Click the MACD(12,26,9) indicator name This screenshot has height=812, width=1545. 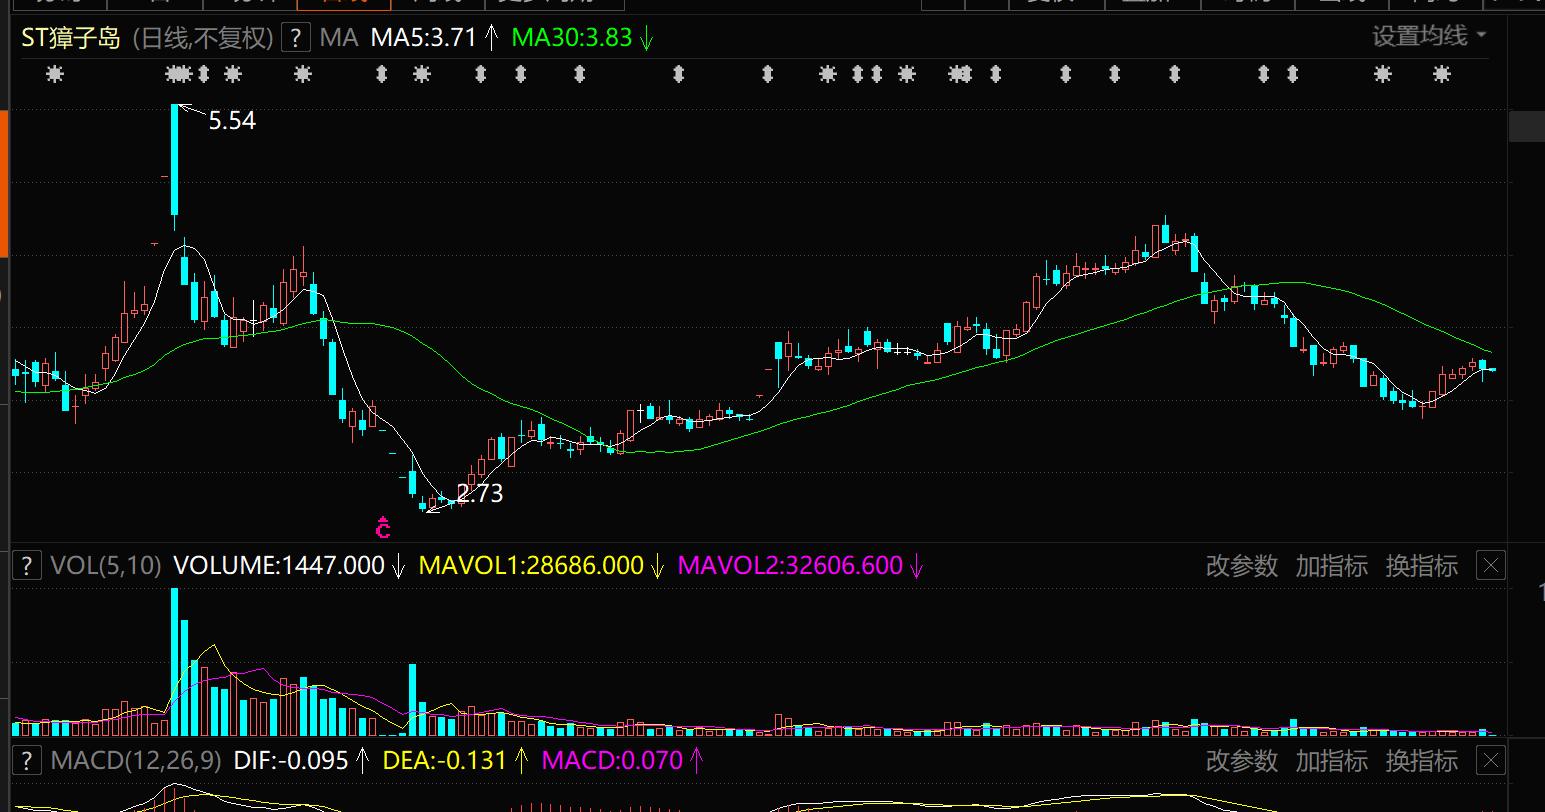(136, 760)
